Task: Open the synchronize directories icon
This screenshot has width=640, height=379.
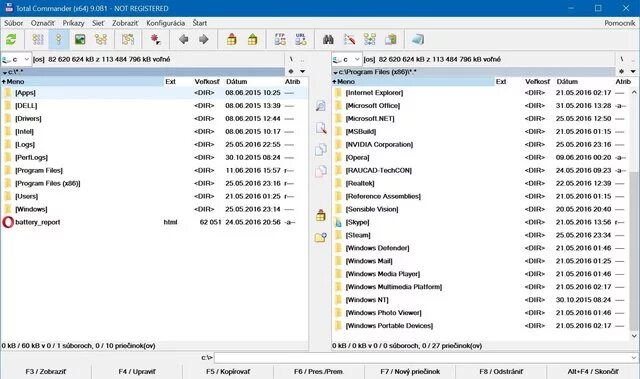Action: point(370,40)
